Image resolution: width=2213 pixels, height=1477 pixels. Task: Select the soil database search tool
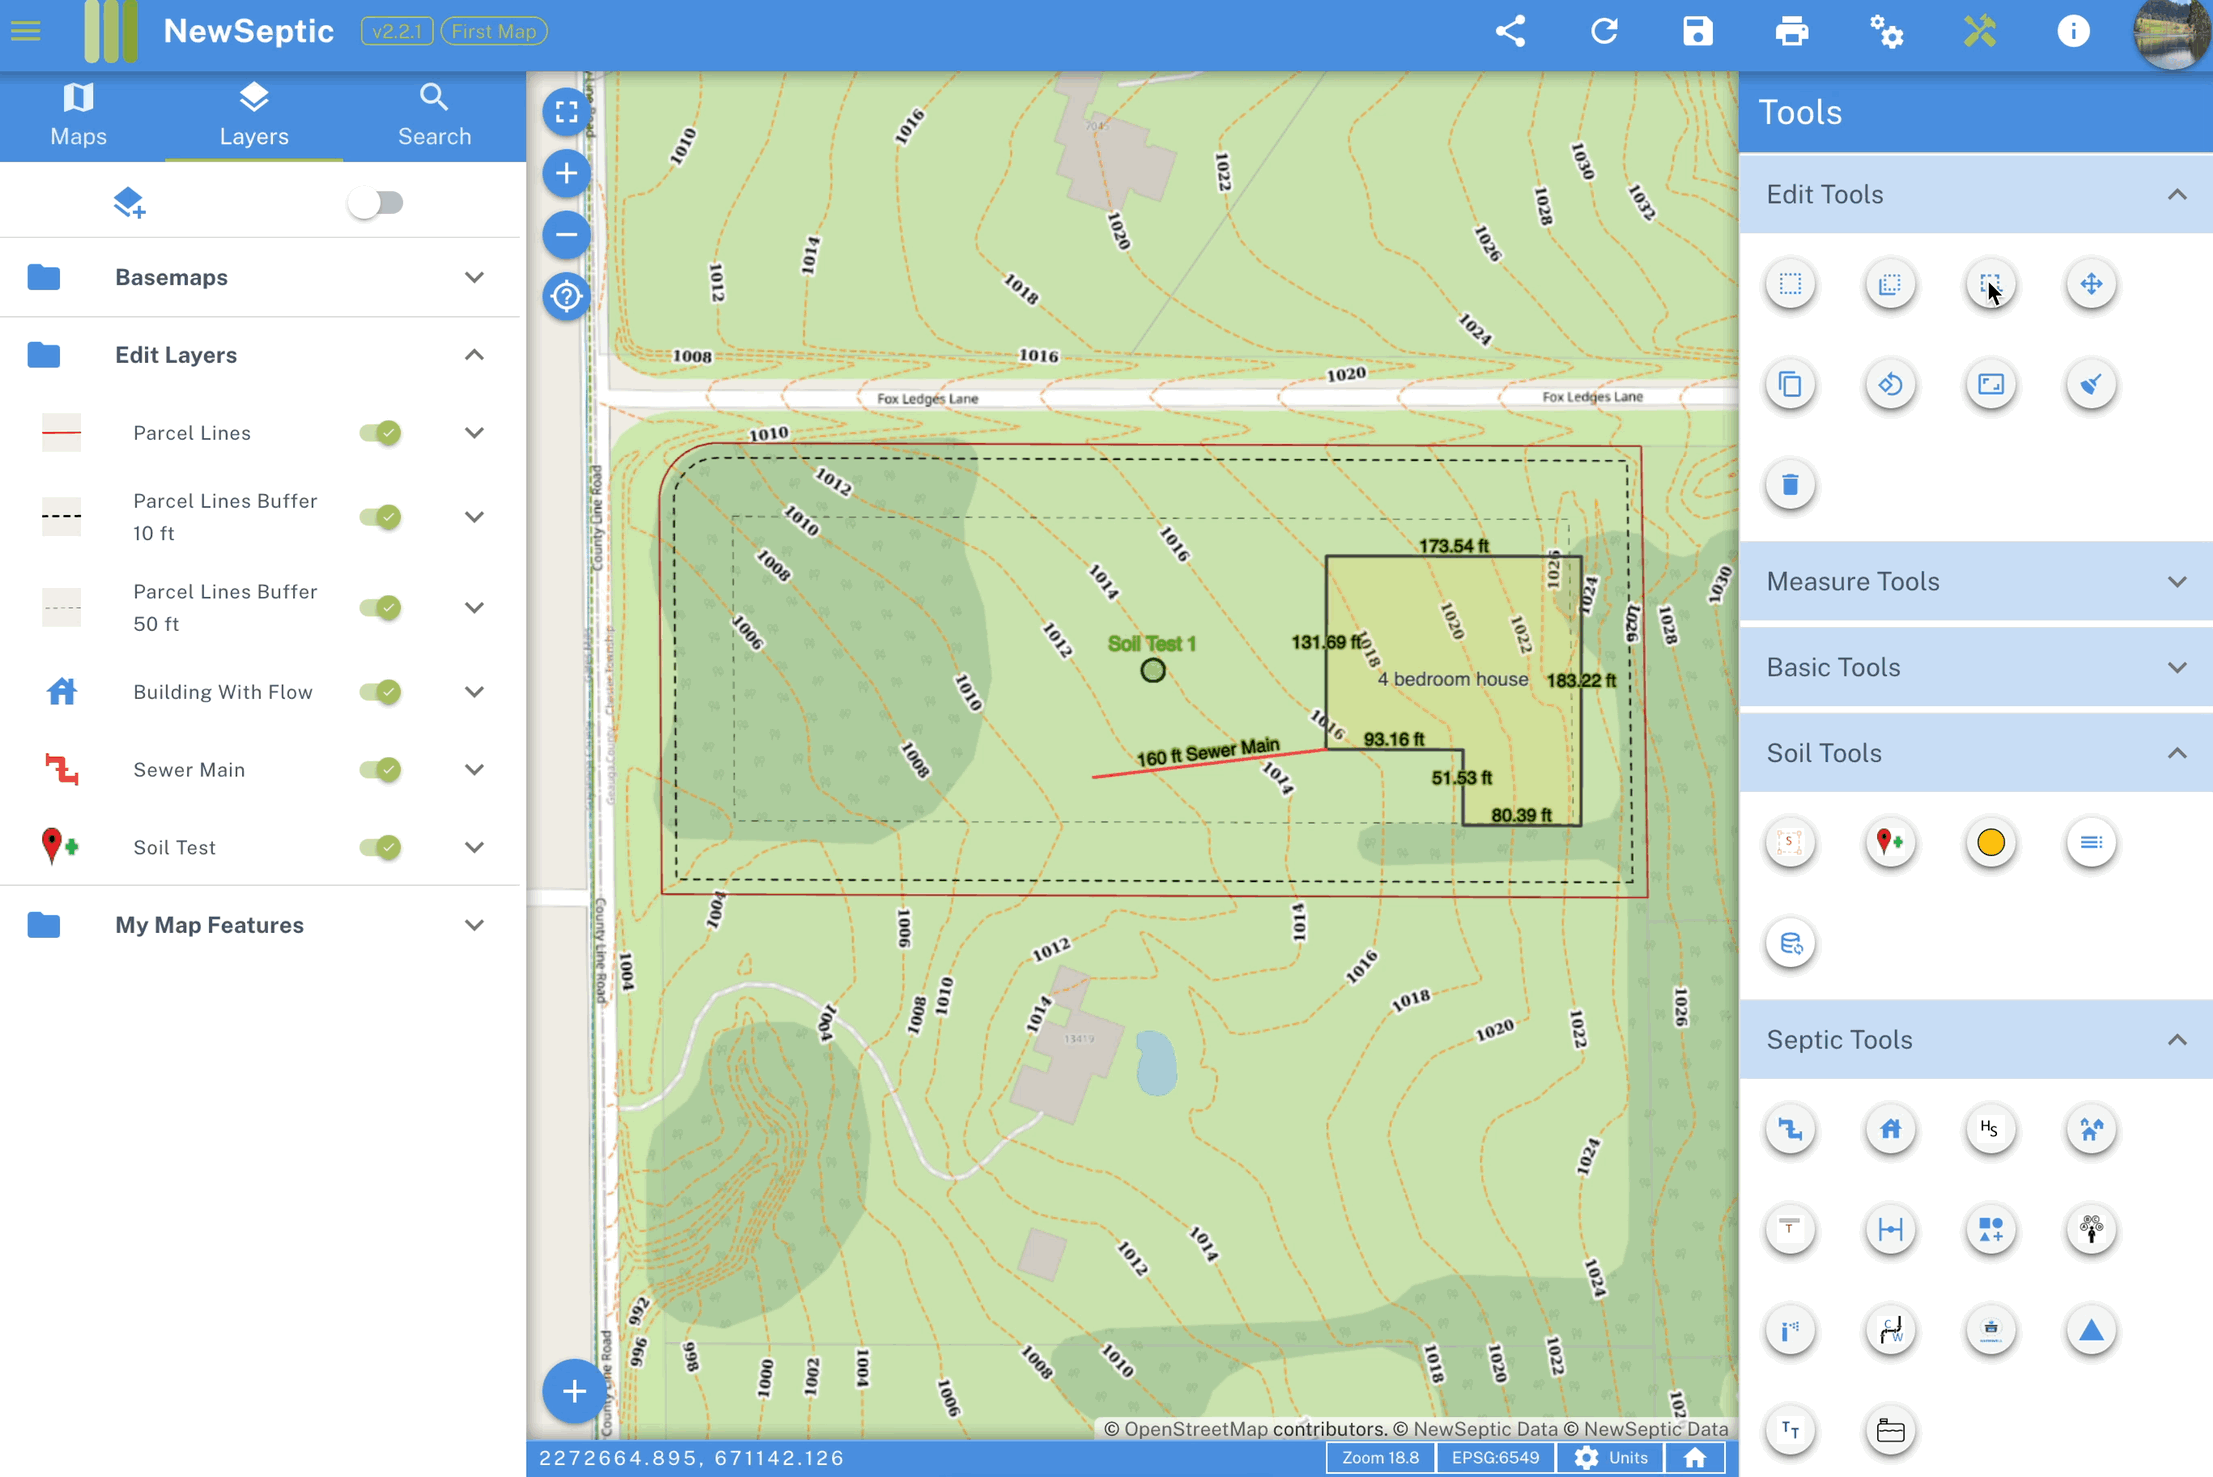(x=1790, y=944)
